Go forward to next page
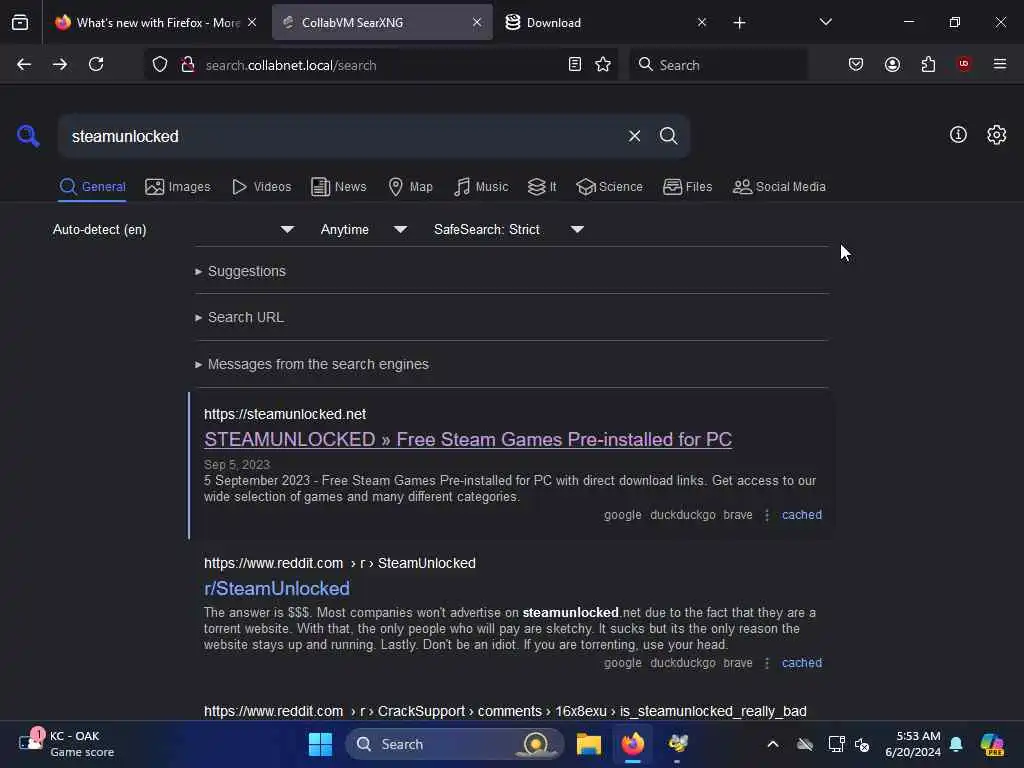 (x=59, y=64)
